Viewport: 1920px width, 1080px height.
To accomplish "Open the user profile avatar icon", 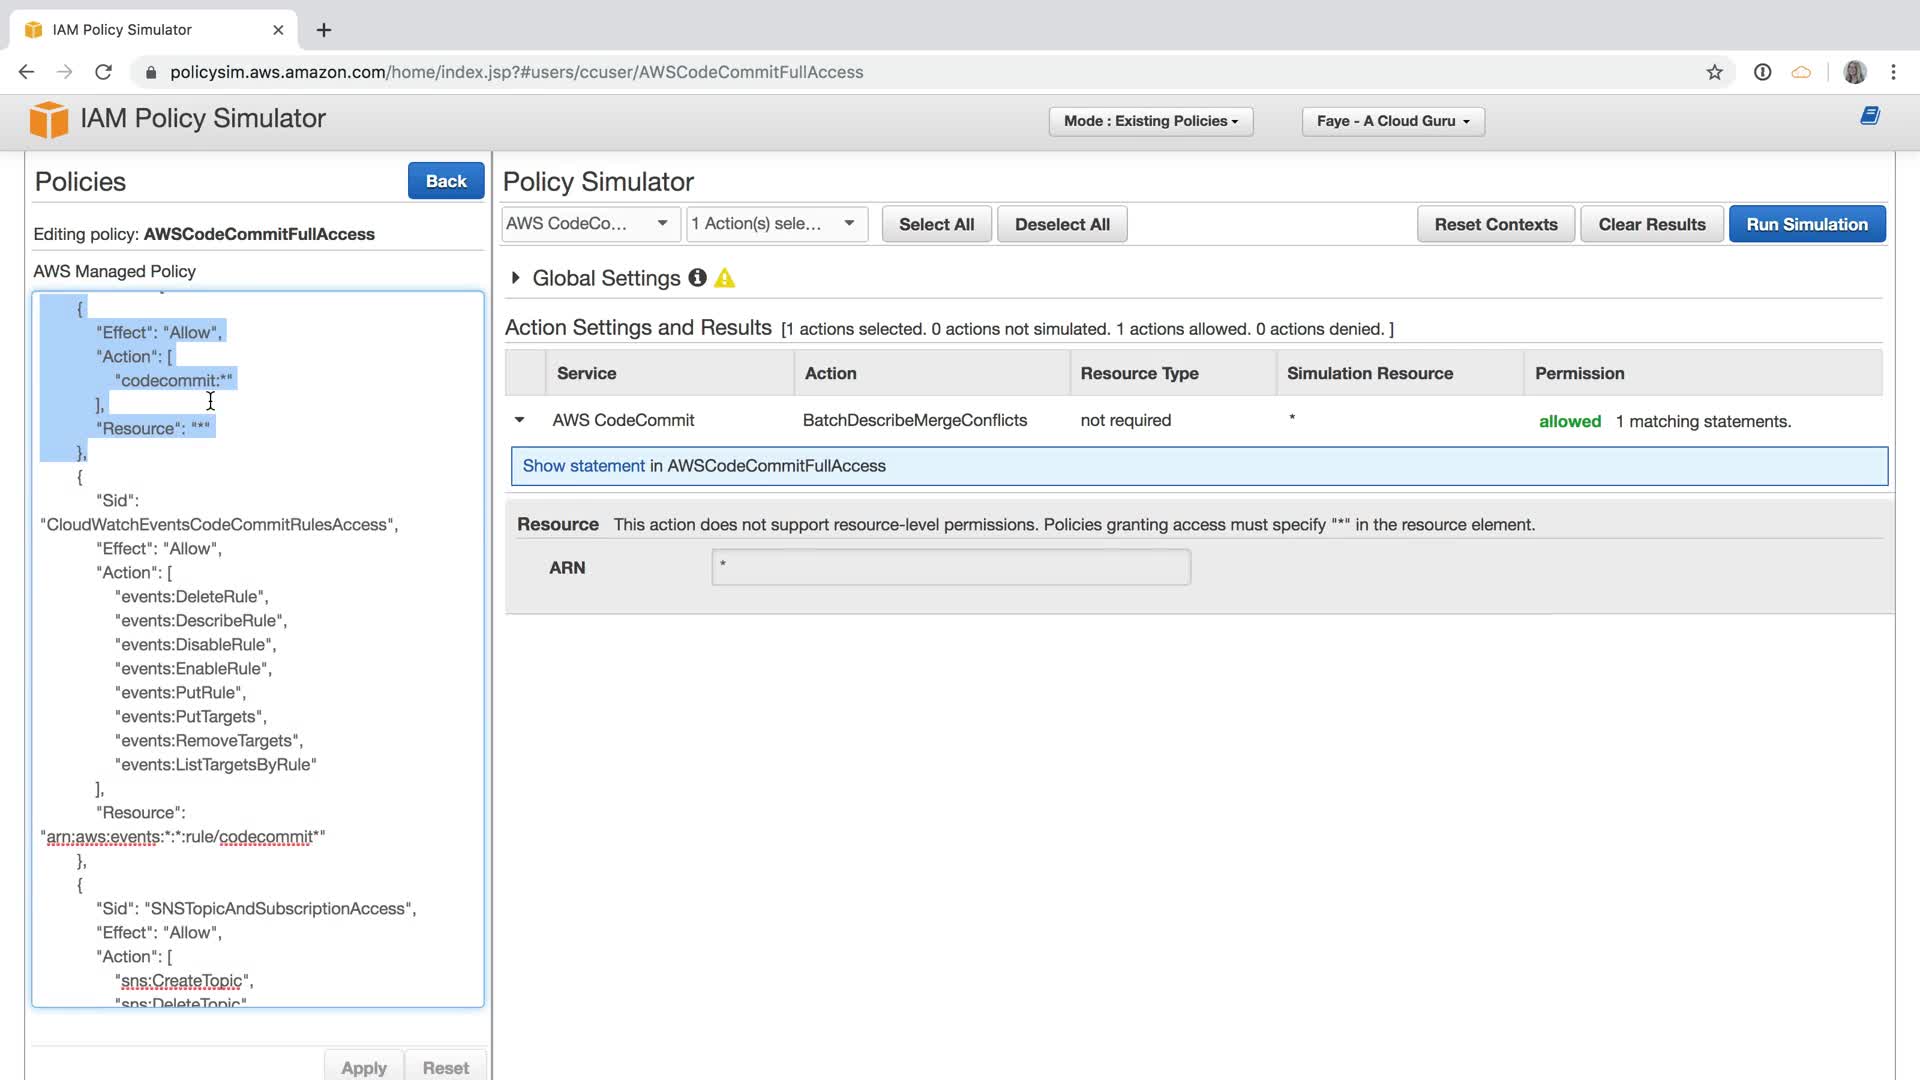I will tap(1854, 72).
